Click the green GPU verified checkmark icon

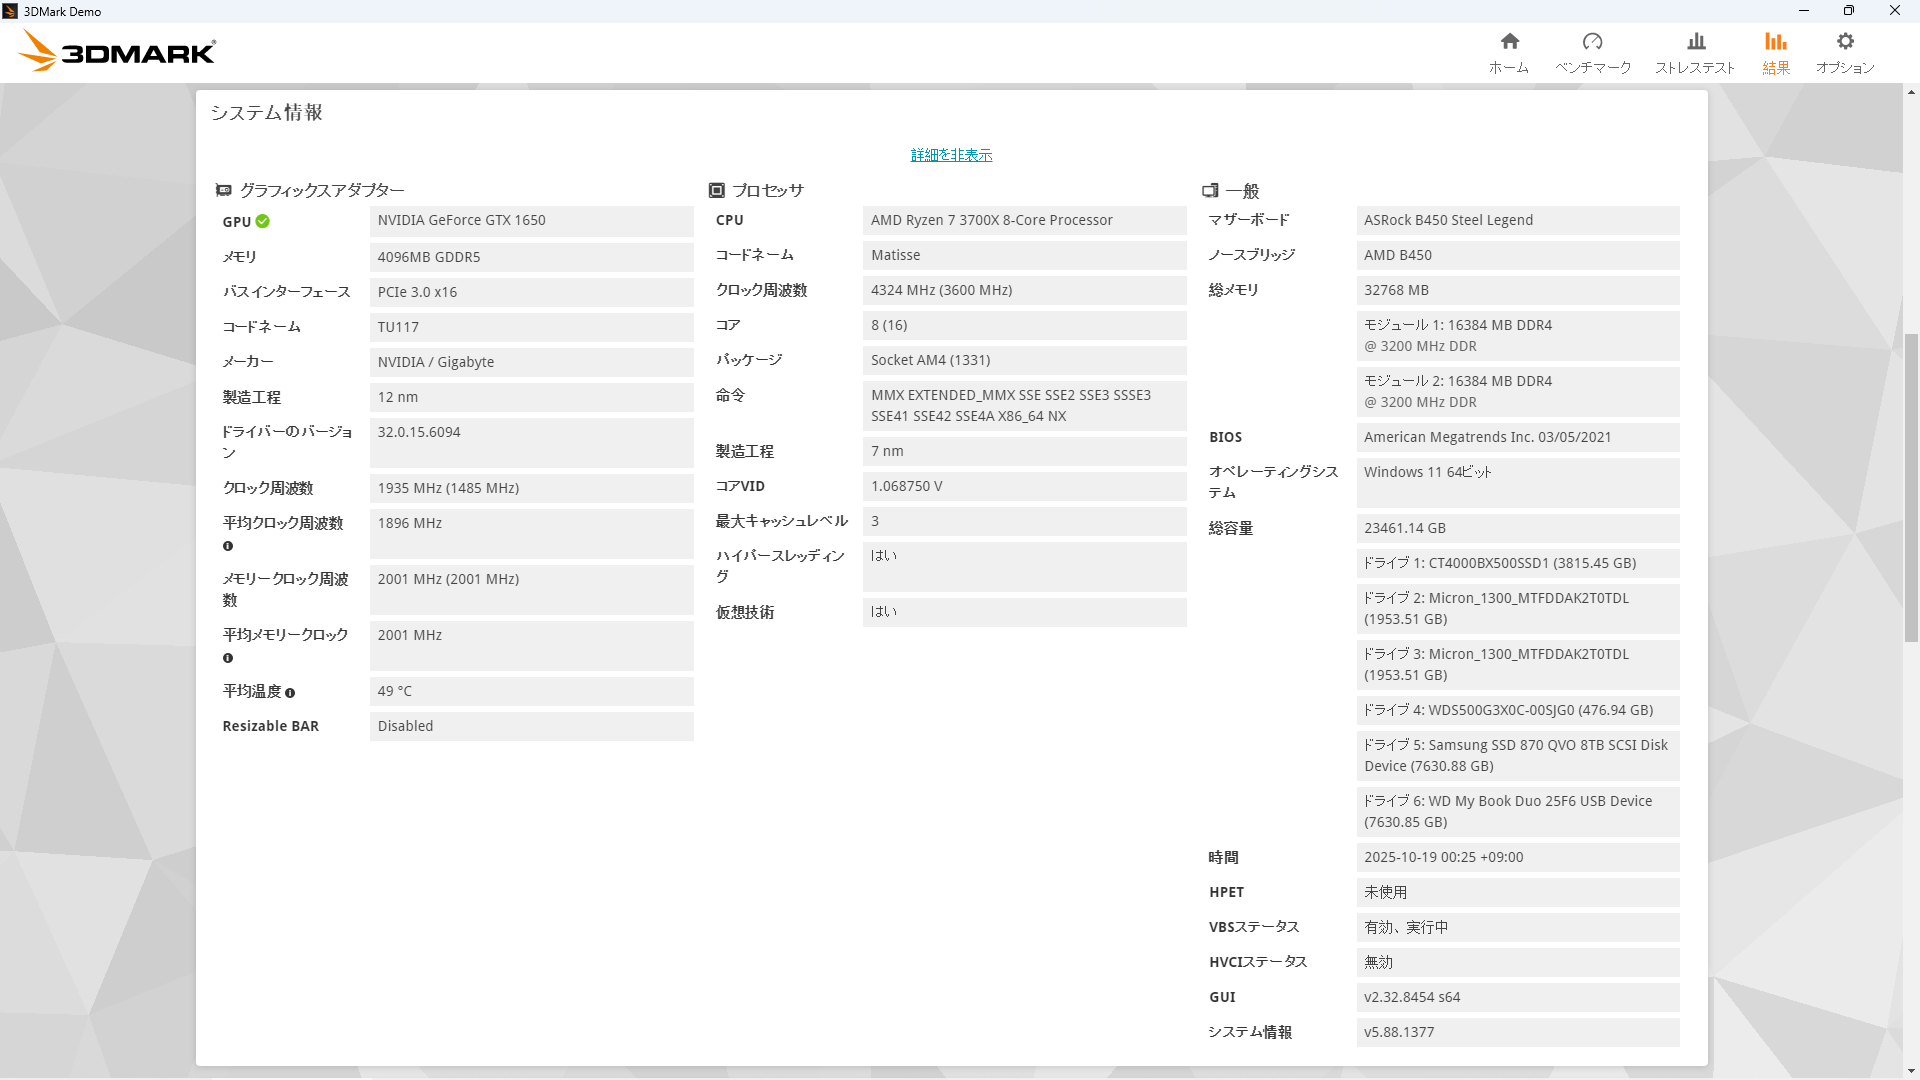pyautogui.click(x=262, y=221)
